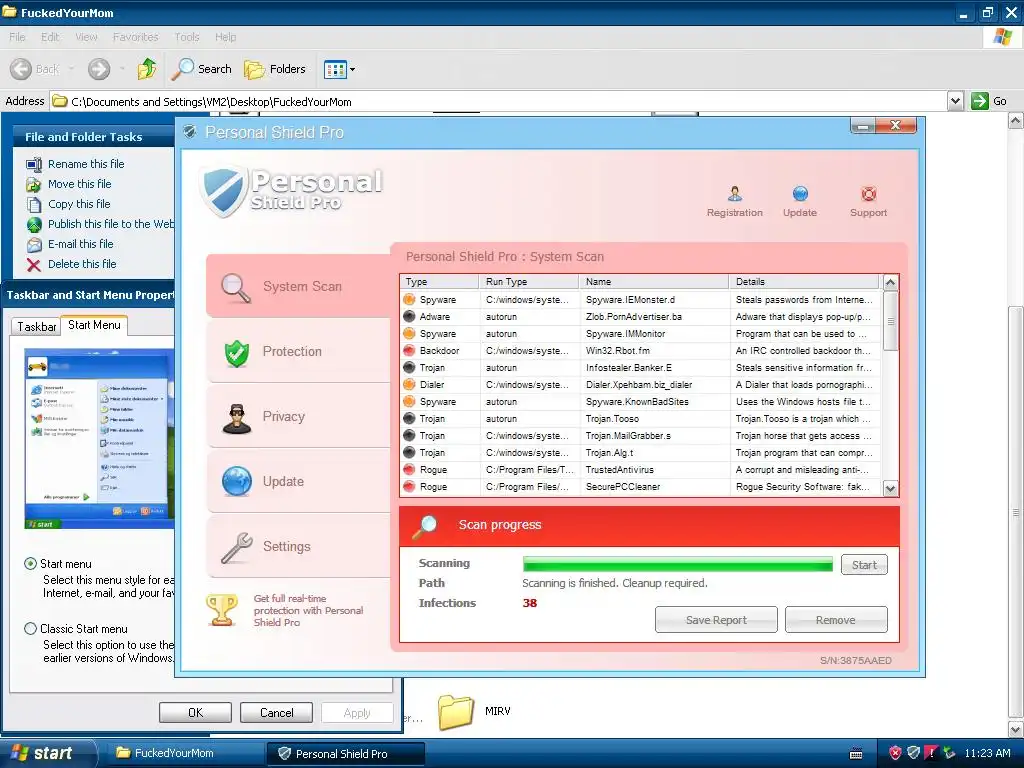
Task: Open Settings wrench section
Action: coord(236,547)
